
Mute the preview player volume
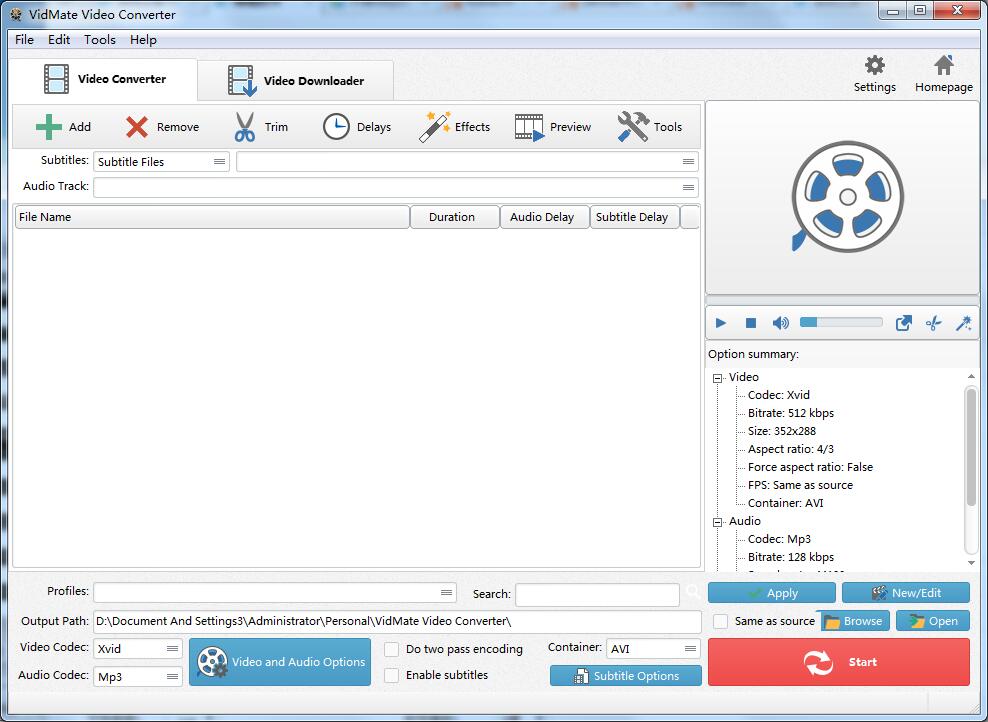(780, 322)
